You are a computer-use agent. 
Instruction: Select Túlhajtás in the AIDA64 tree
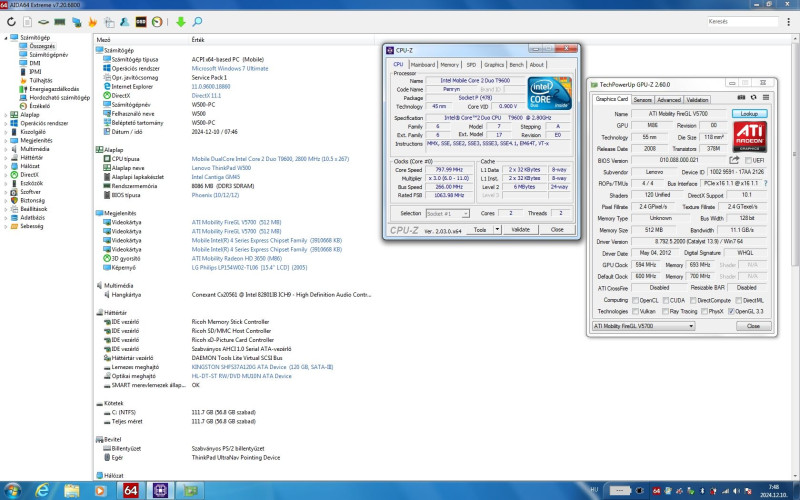pyautogui.click(x=41, y=81)
